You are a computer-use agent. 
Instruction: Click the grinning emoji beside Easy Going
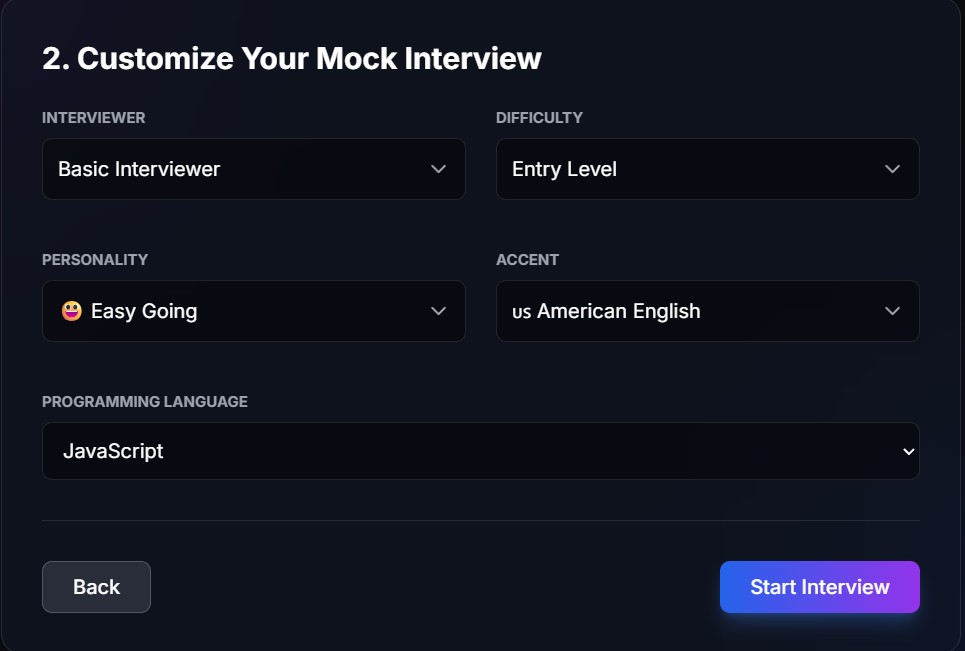73,311
